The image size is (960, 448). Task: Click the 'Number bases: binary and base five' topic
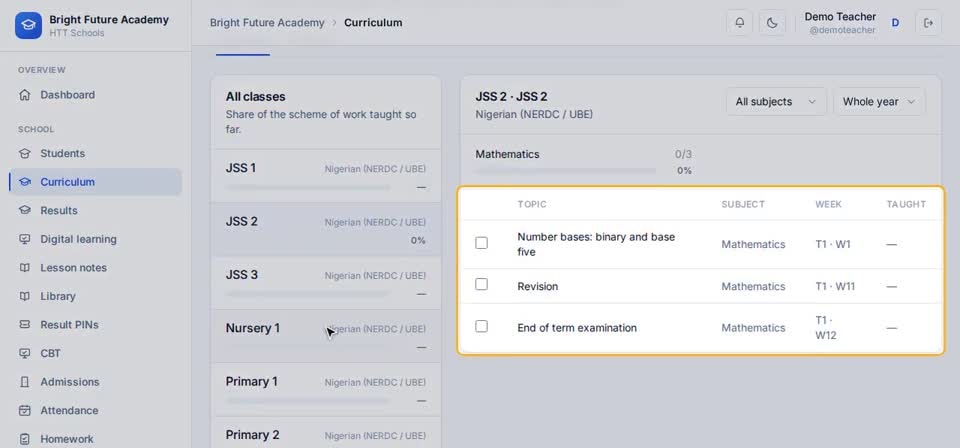click(596, 244)
